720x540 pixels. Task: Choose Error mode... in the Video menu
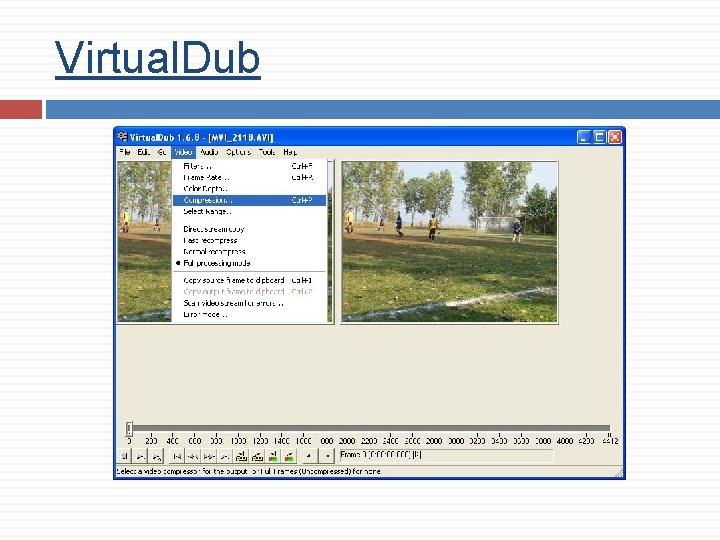(249, 315)
